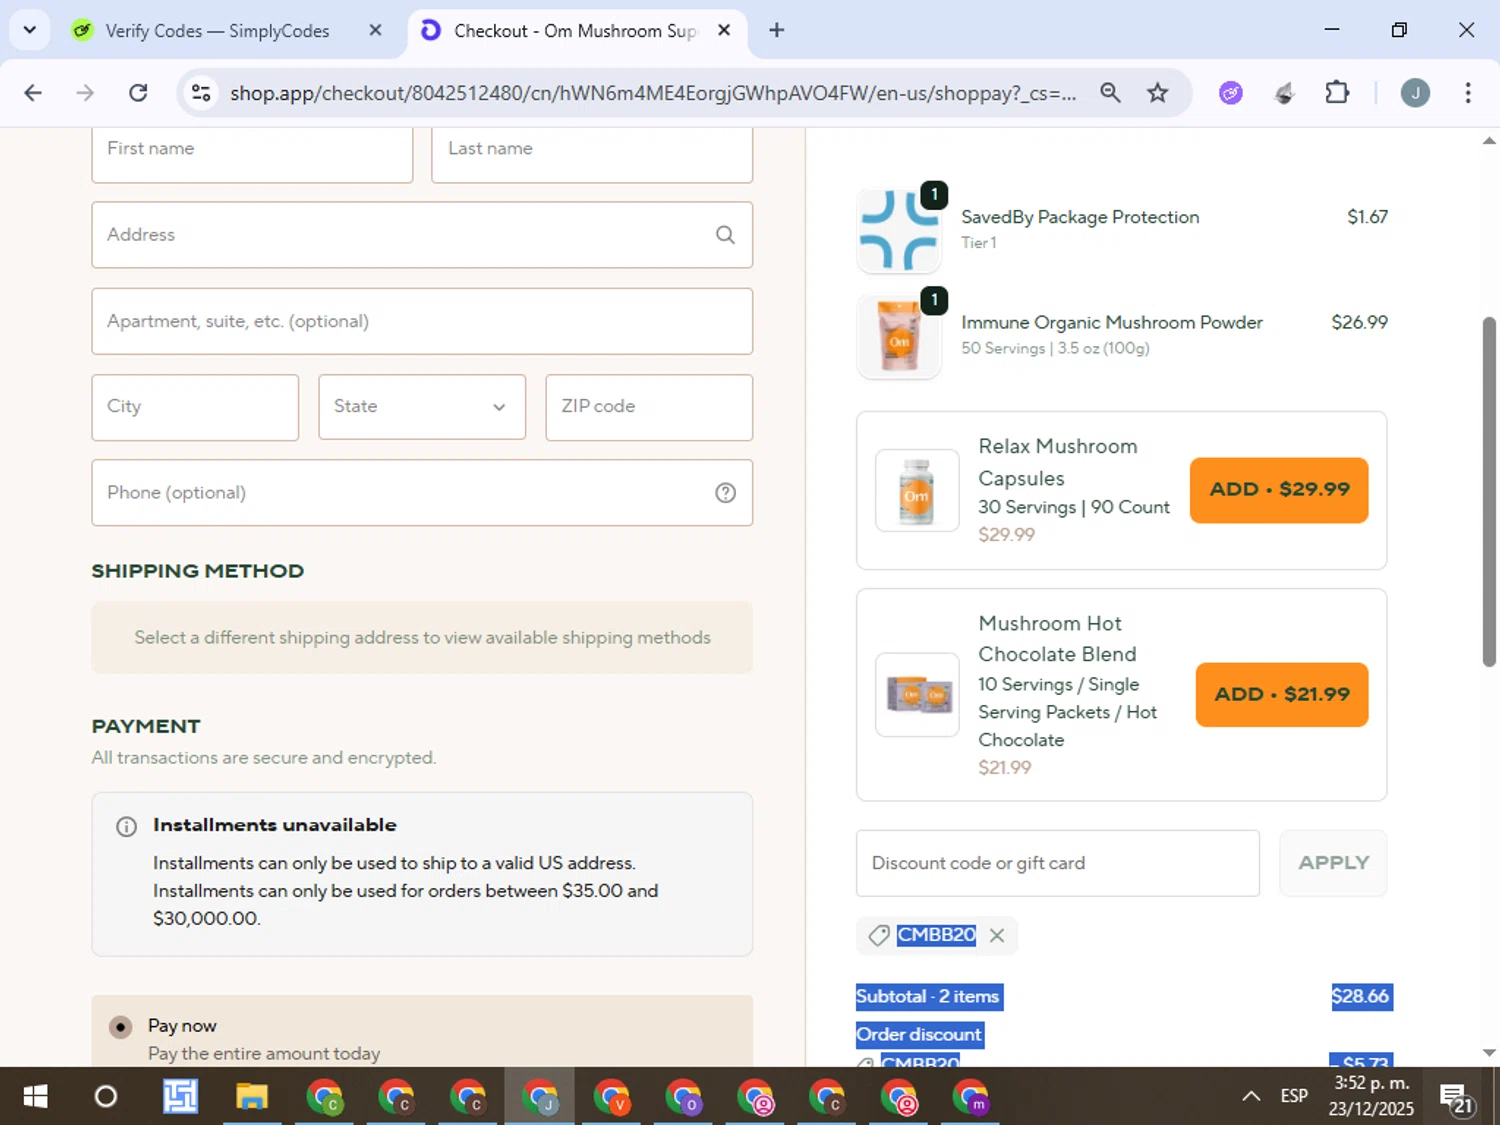Open Cortana search circle in taskbar
The image size is (1500, 1125).
point(105,1097)
